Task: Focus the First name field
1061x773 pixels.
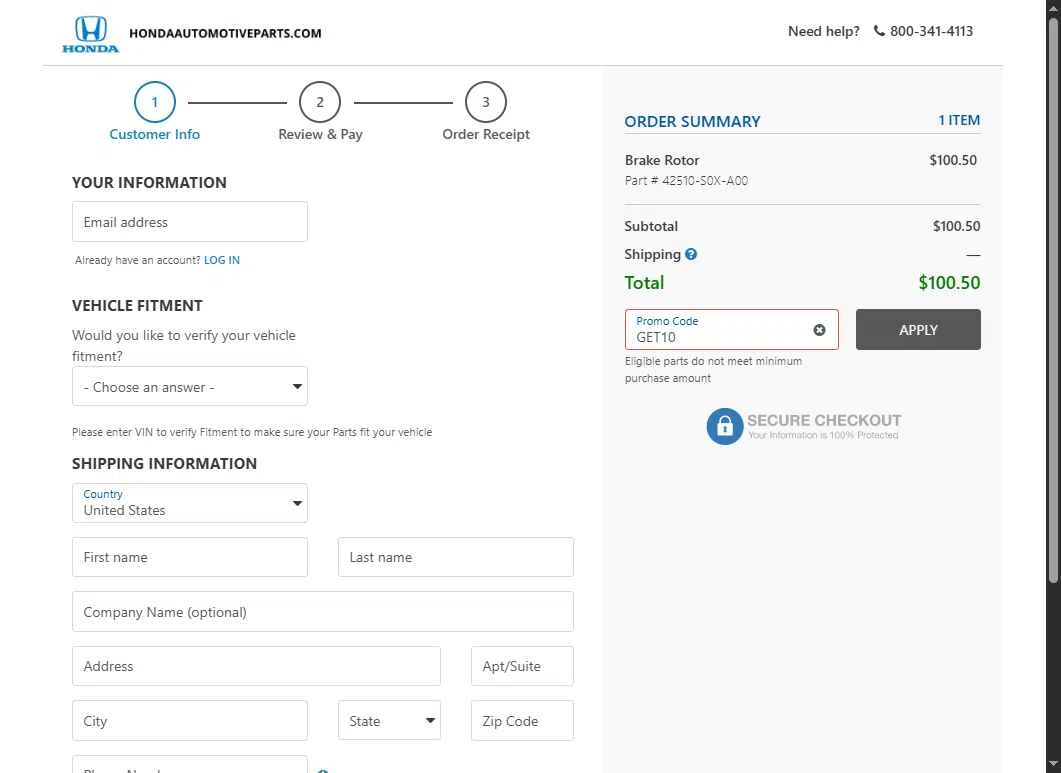Action: [x=189, y=557]
